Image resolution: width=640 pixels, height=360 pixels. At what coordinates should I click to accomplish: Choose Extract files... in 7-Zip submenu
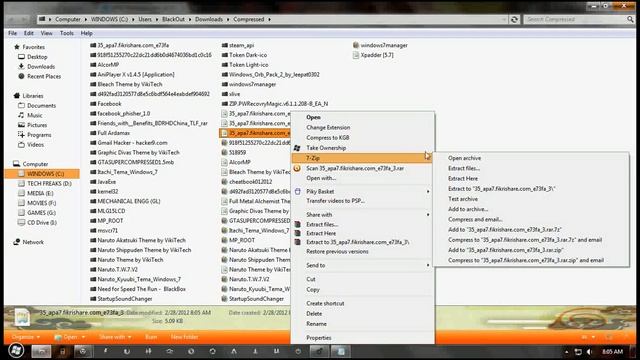464,168
